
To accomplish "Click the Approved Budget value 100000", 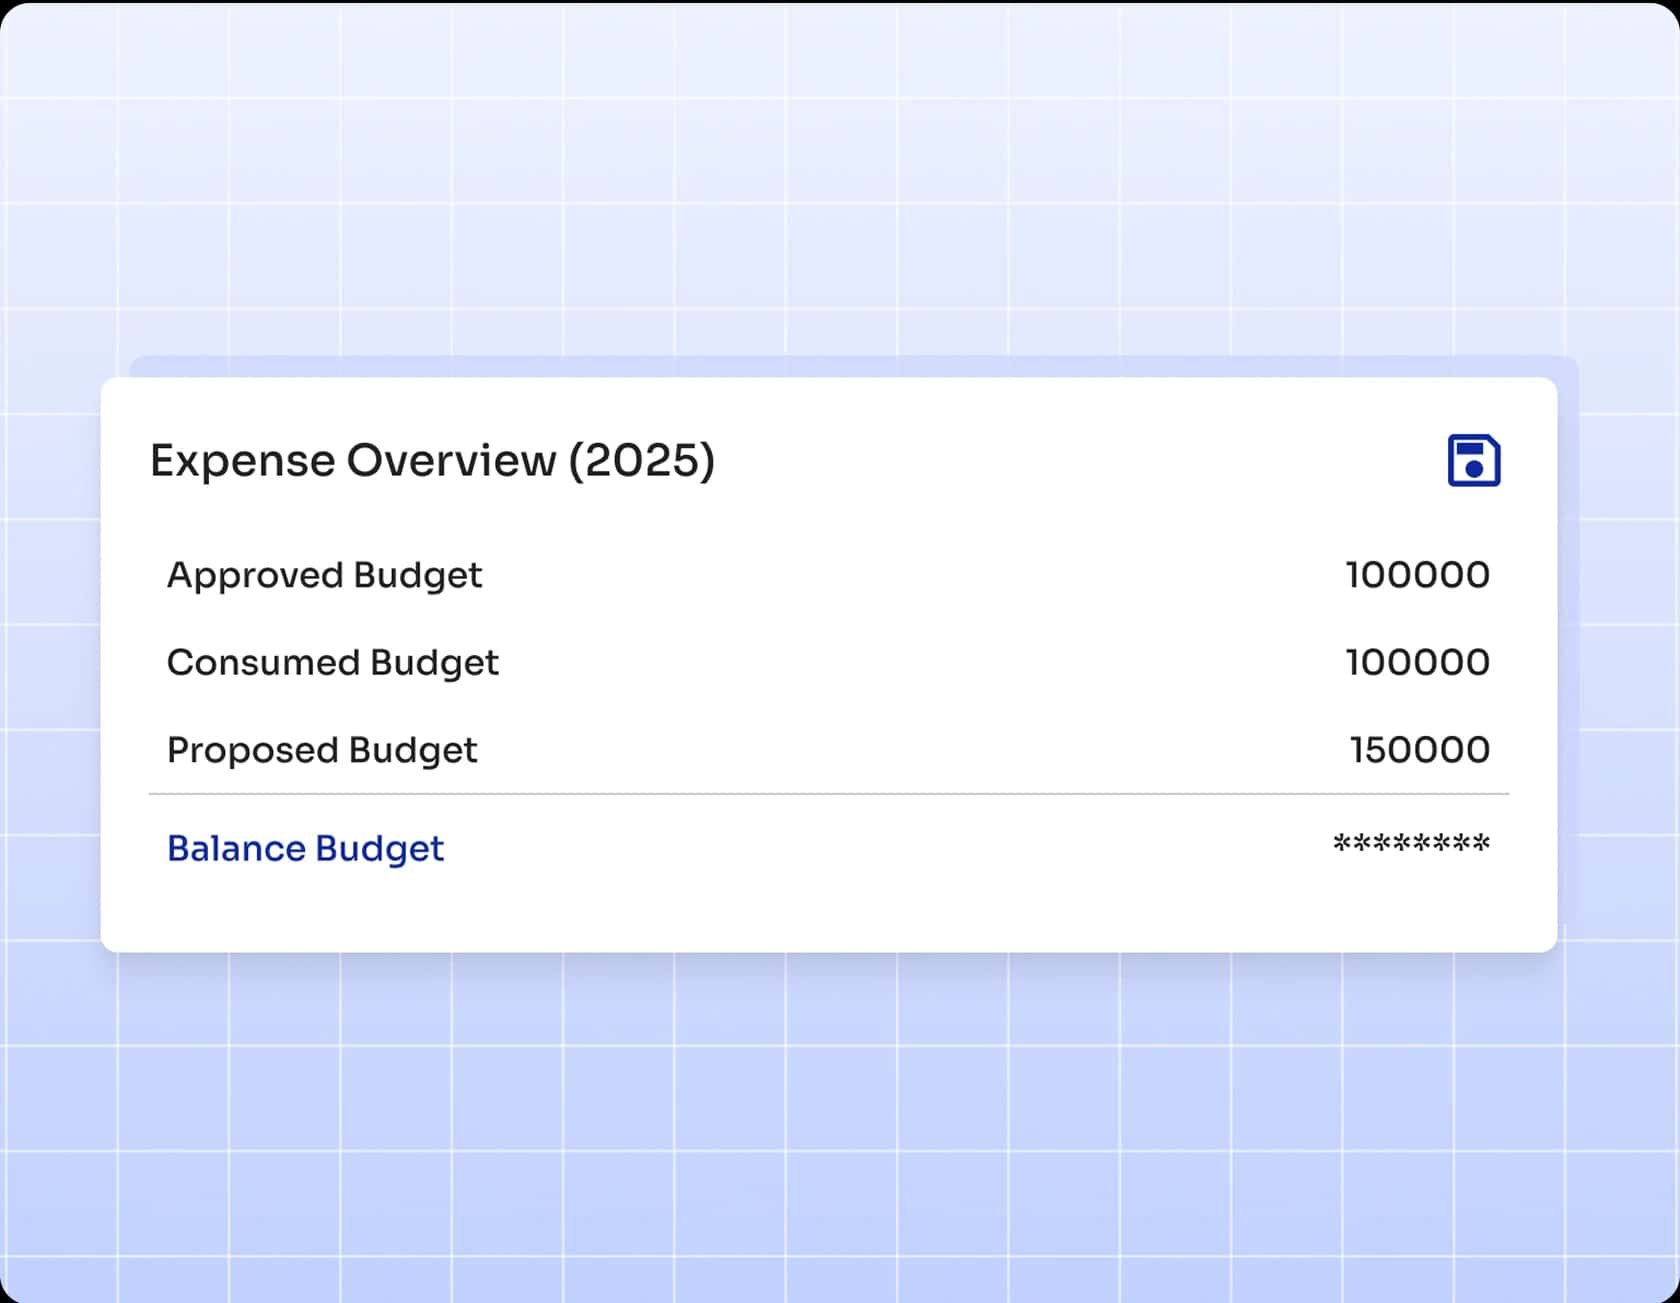I will point(1417,575).
